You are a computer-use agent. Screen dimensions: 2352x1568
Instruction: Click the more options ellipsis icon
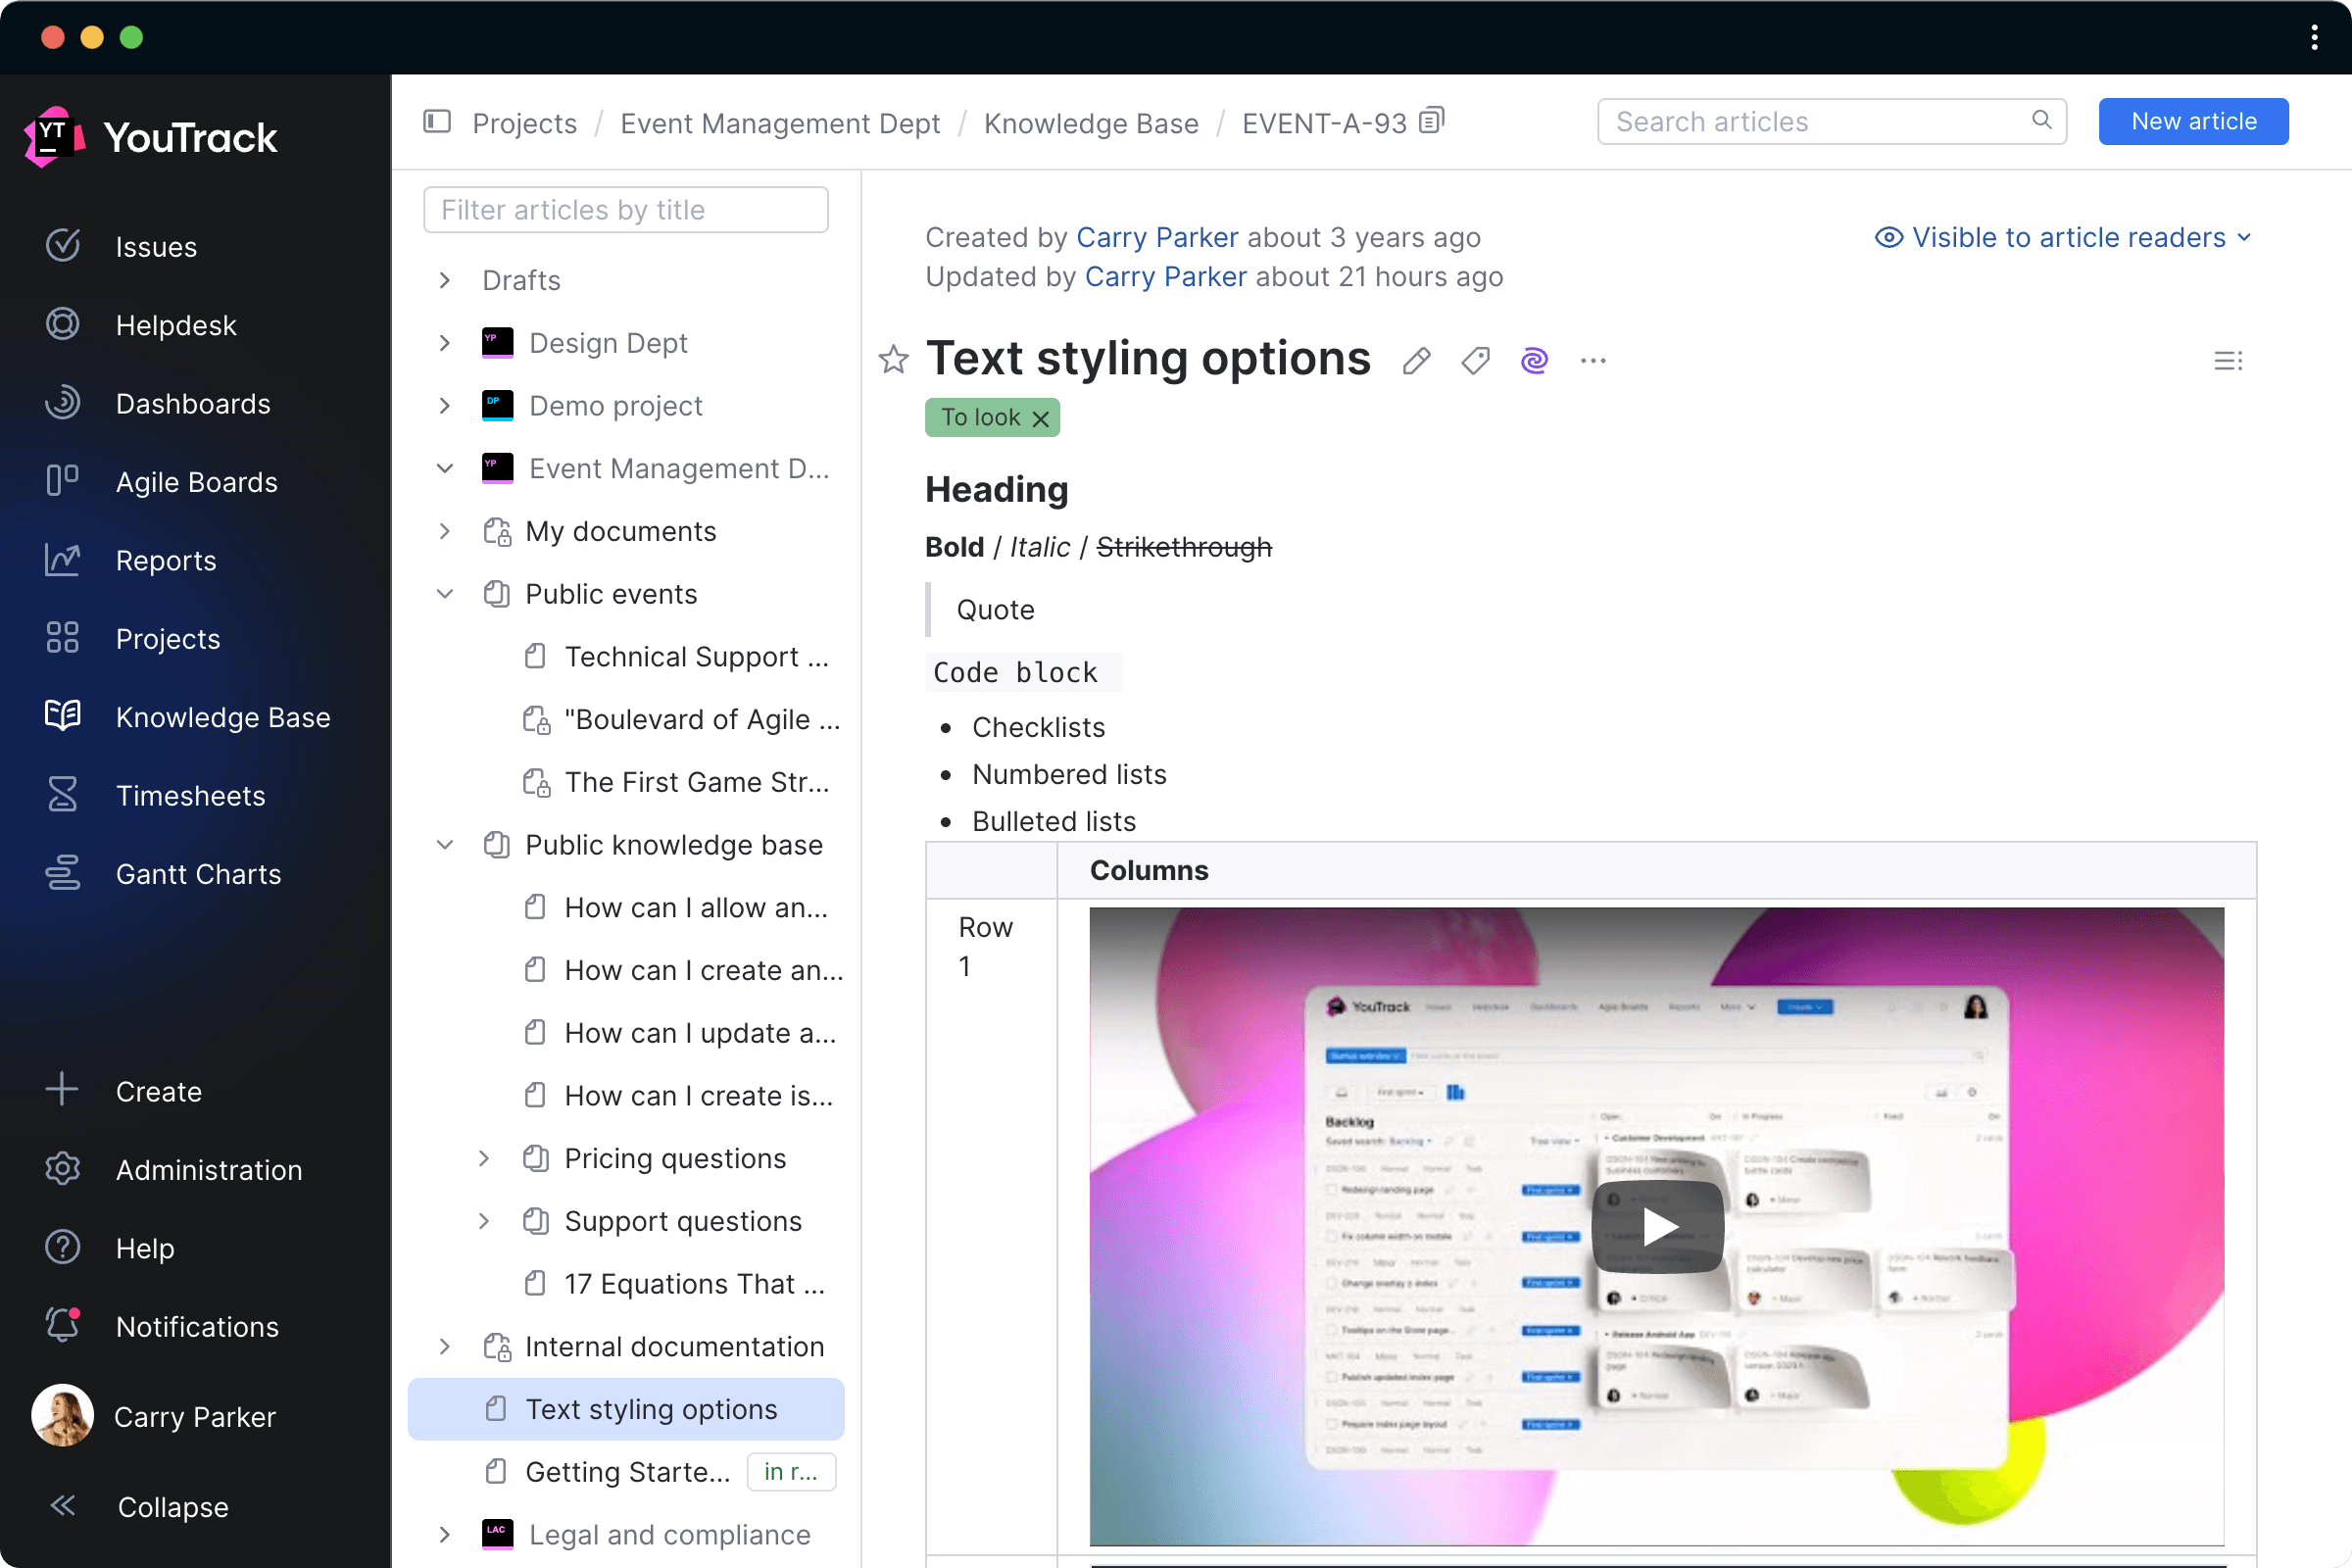(x=1594, y=361)
